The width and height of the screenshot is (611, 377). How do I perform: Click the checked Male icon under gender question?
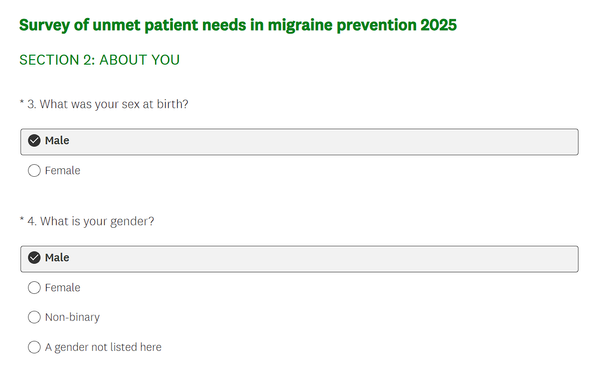tap(34, 258)
